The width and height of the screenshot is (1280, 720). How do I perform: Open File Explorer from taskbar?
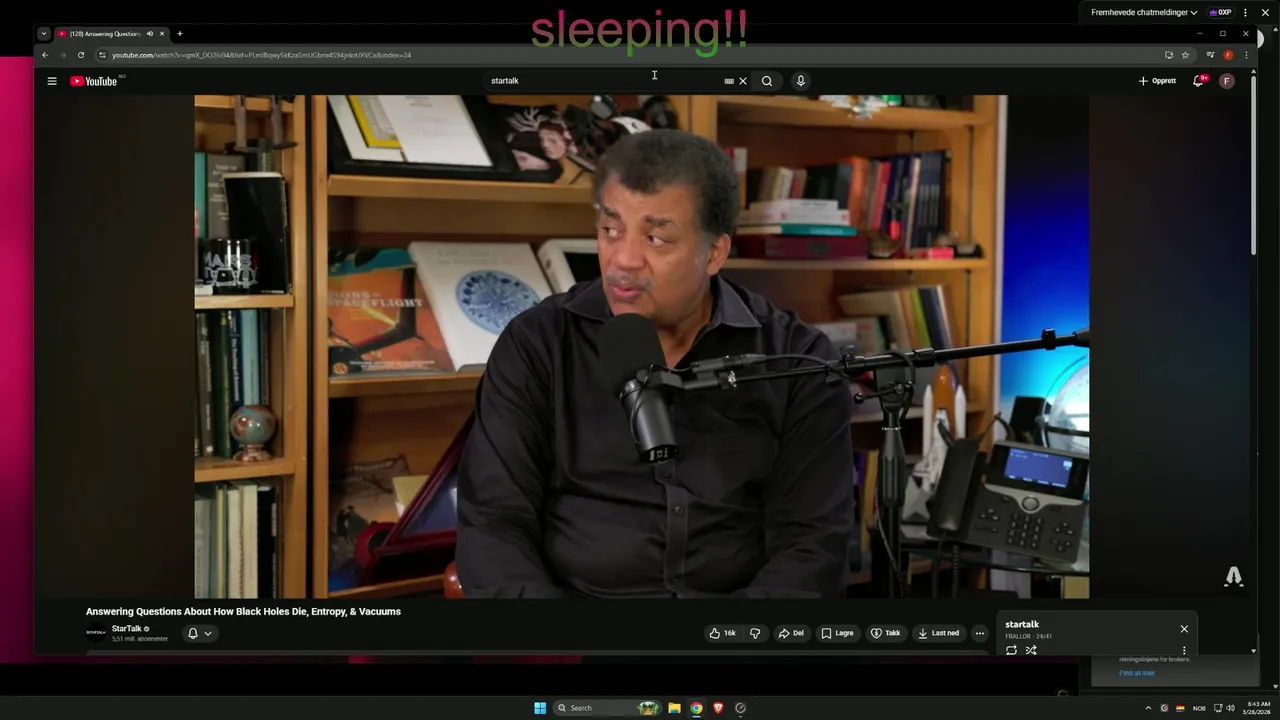tap(675, 708)
